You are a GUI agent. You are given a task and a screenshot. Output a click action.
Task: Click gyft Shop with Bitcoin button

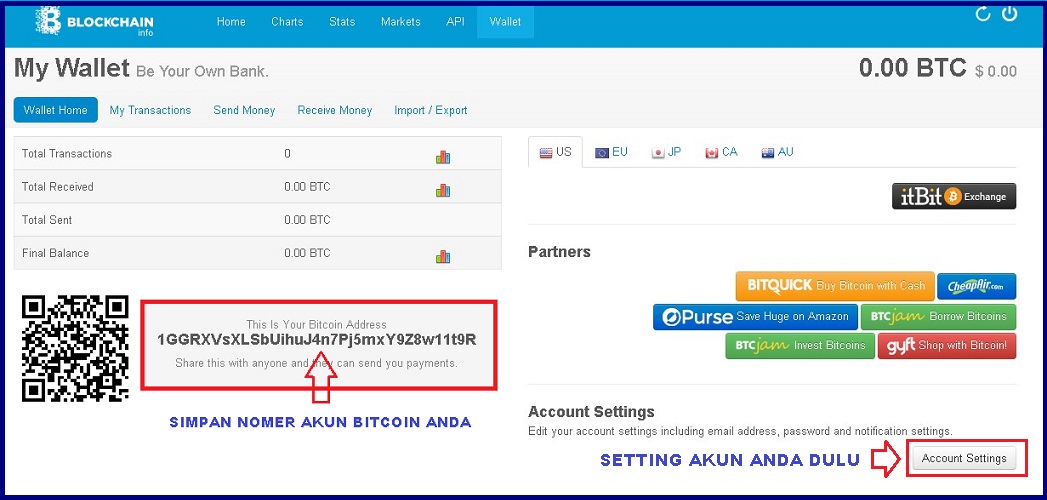(947, 346)
